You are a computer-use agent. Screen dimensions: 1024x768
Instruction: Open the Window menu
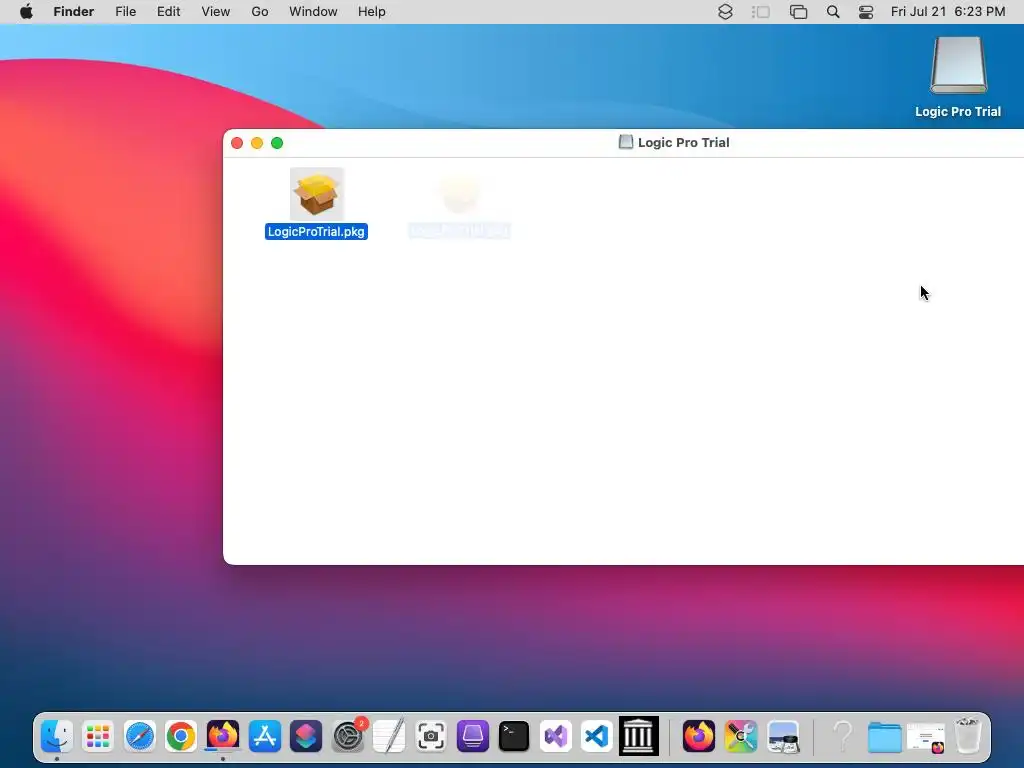[313, 12]
